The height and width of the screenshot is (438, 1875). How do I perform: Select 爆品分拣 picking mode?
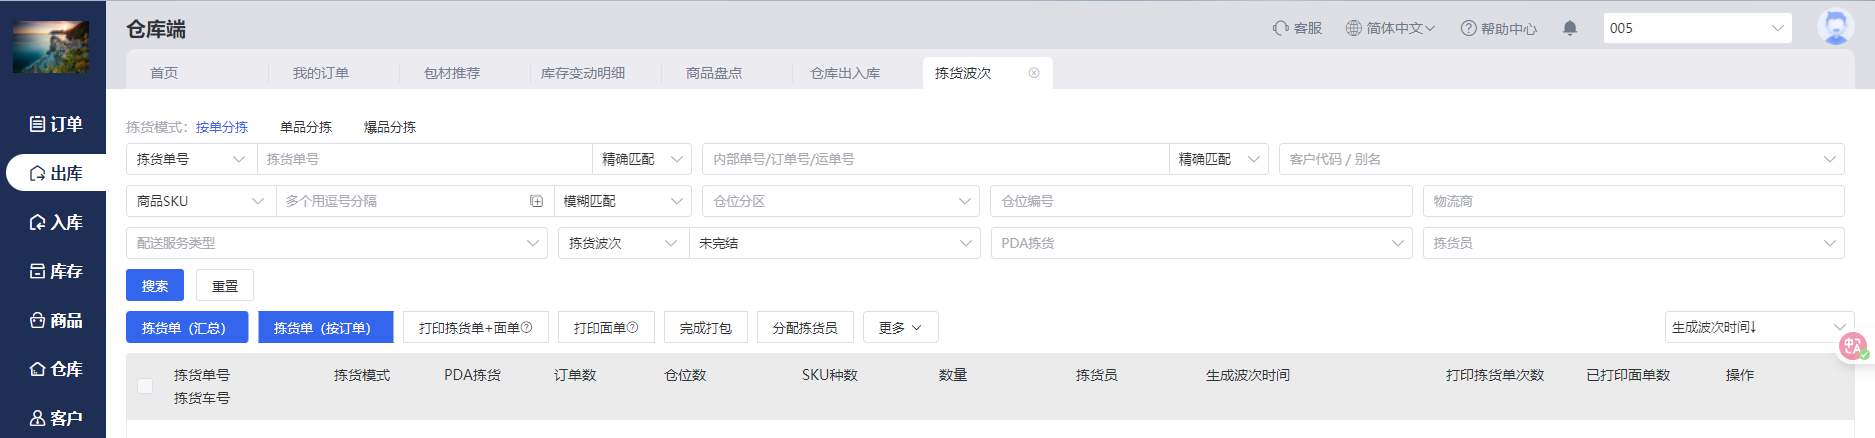tap(390, 127)
